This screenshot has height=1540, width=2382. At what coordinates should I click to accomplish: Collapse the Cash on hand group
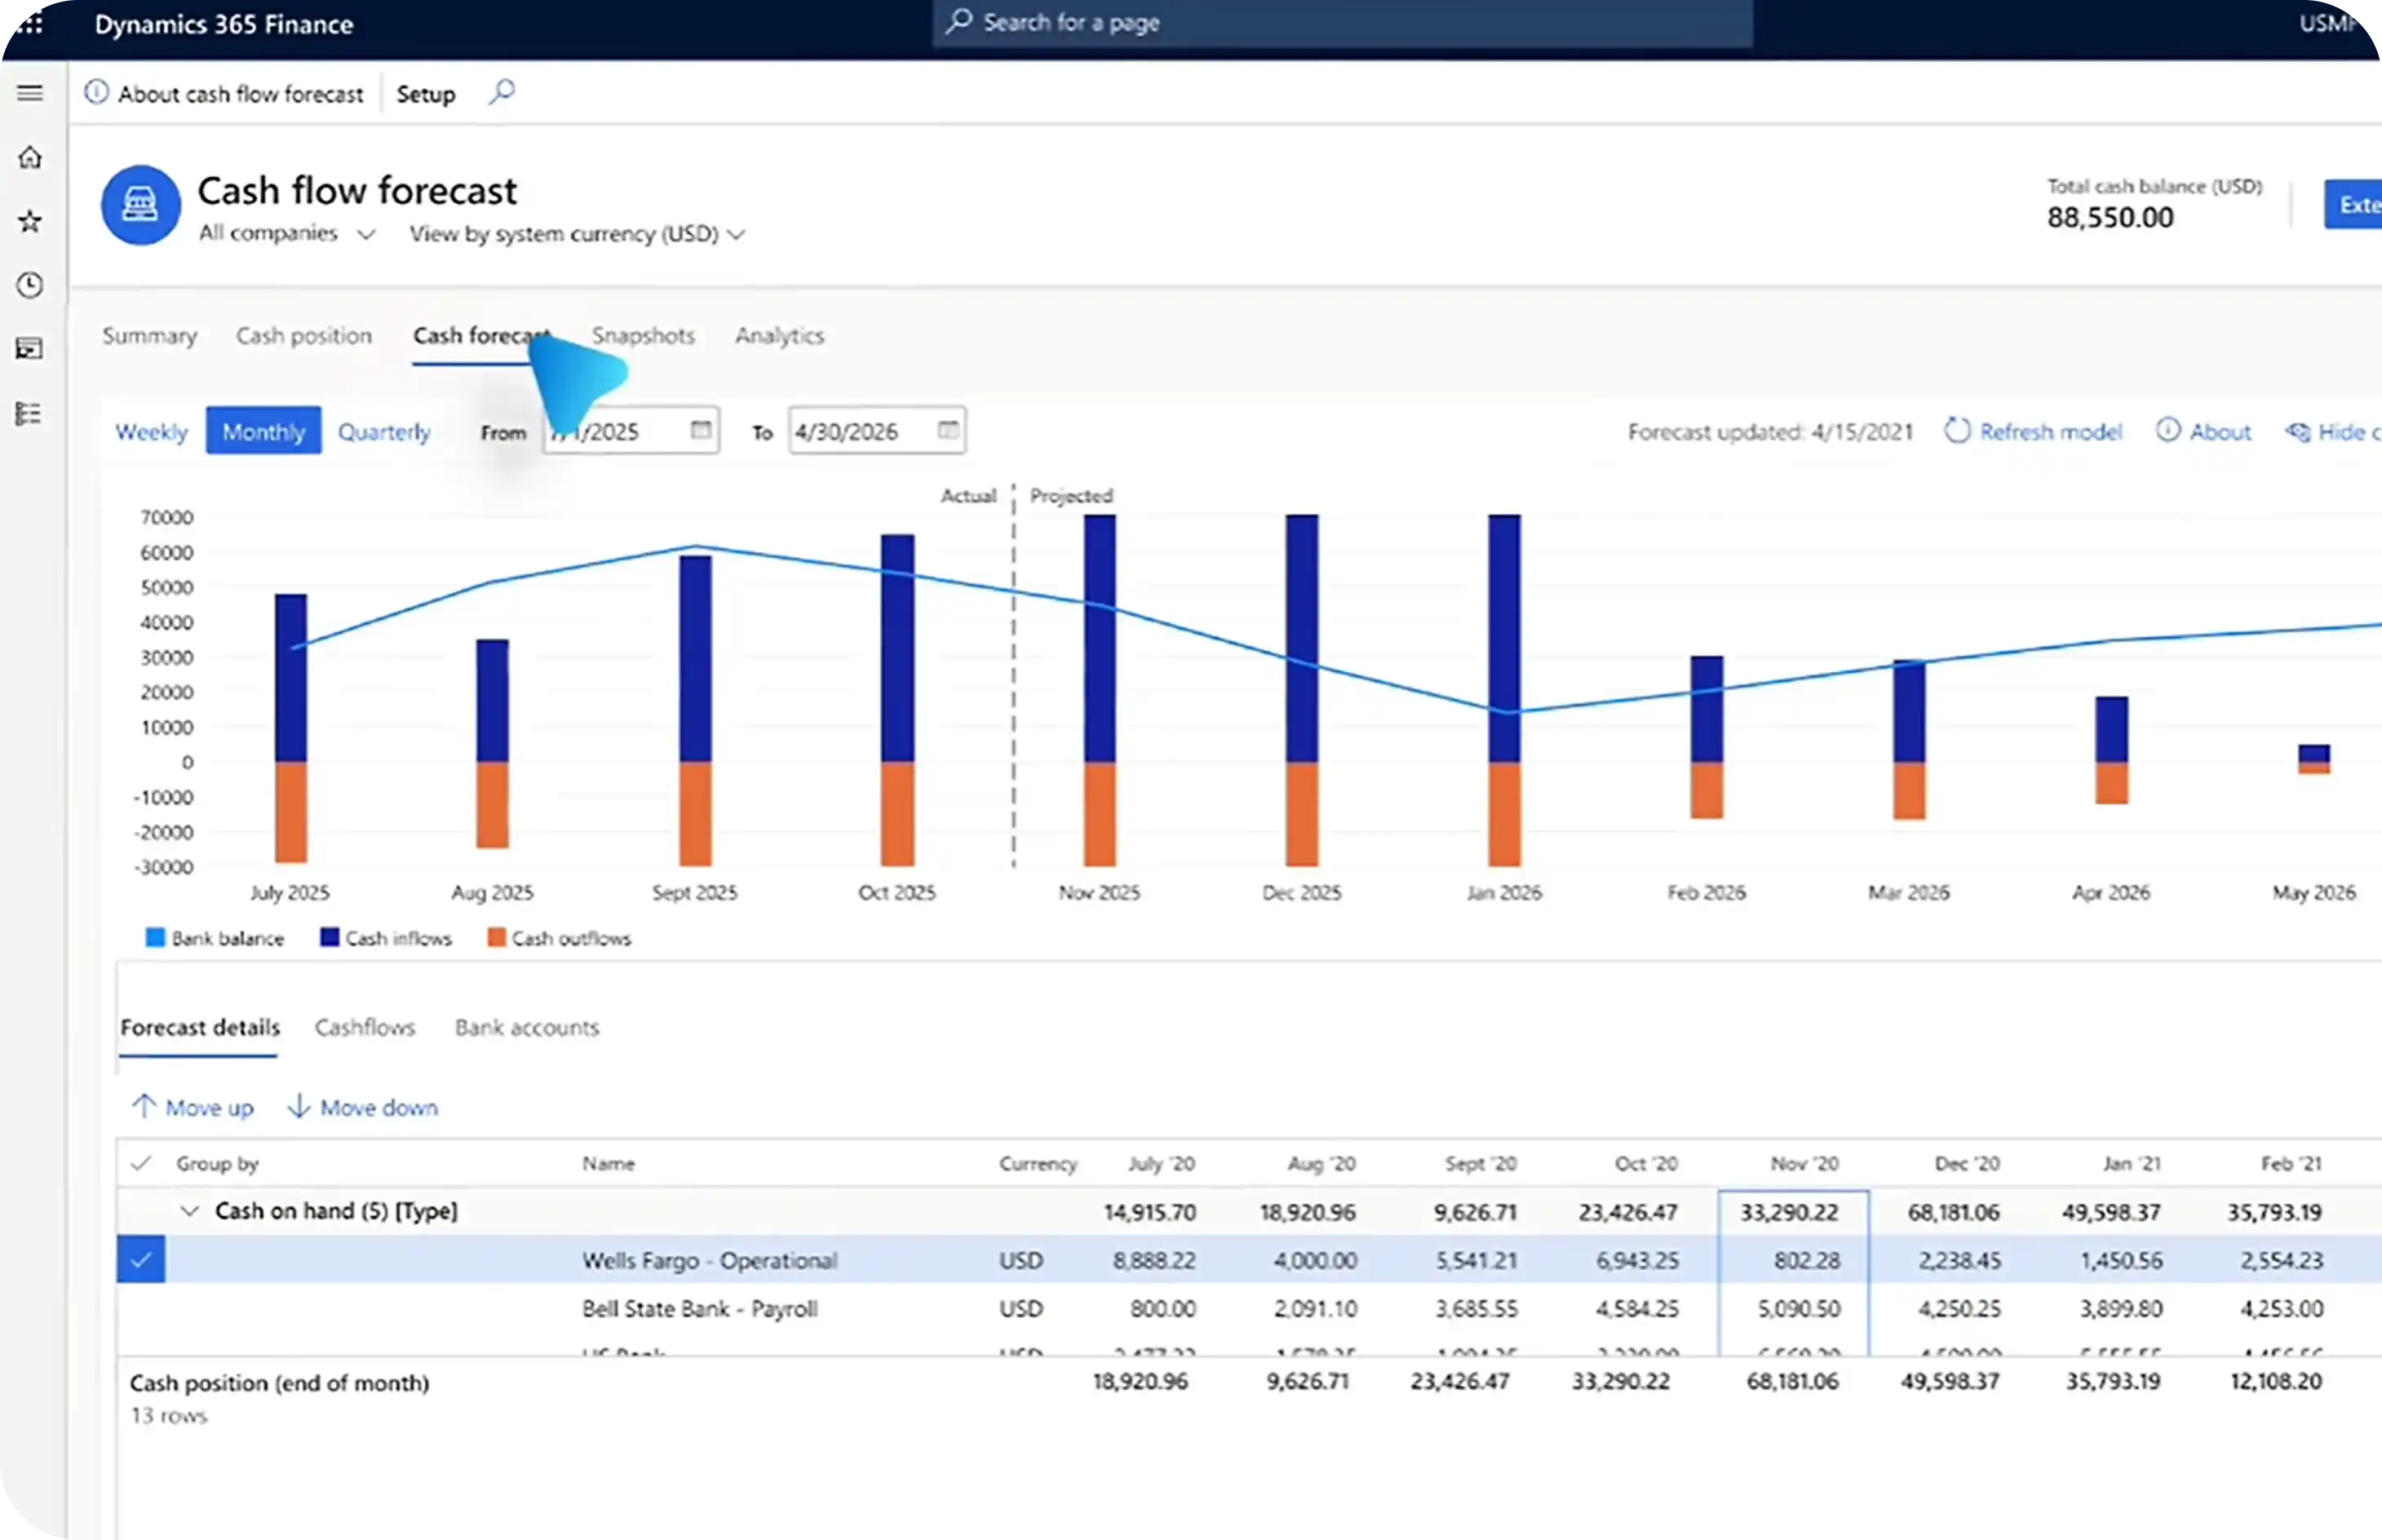tap(189, 1211)
